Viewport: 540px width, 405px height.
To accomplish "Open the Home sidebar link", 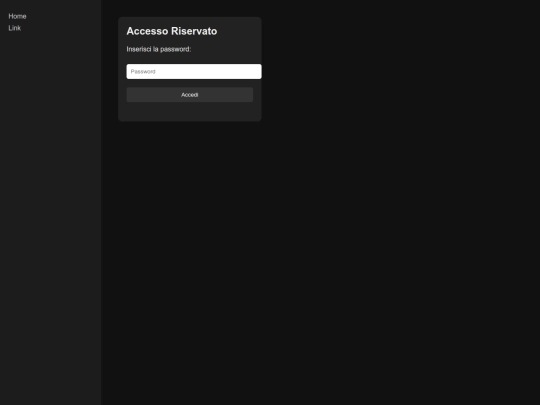I will point(17,16).
